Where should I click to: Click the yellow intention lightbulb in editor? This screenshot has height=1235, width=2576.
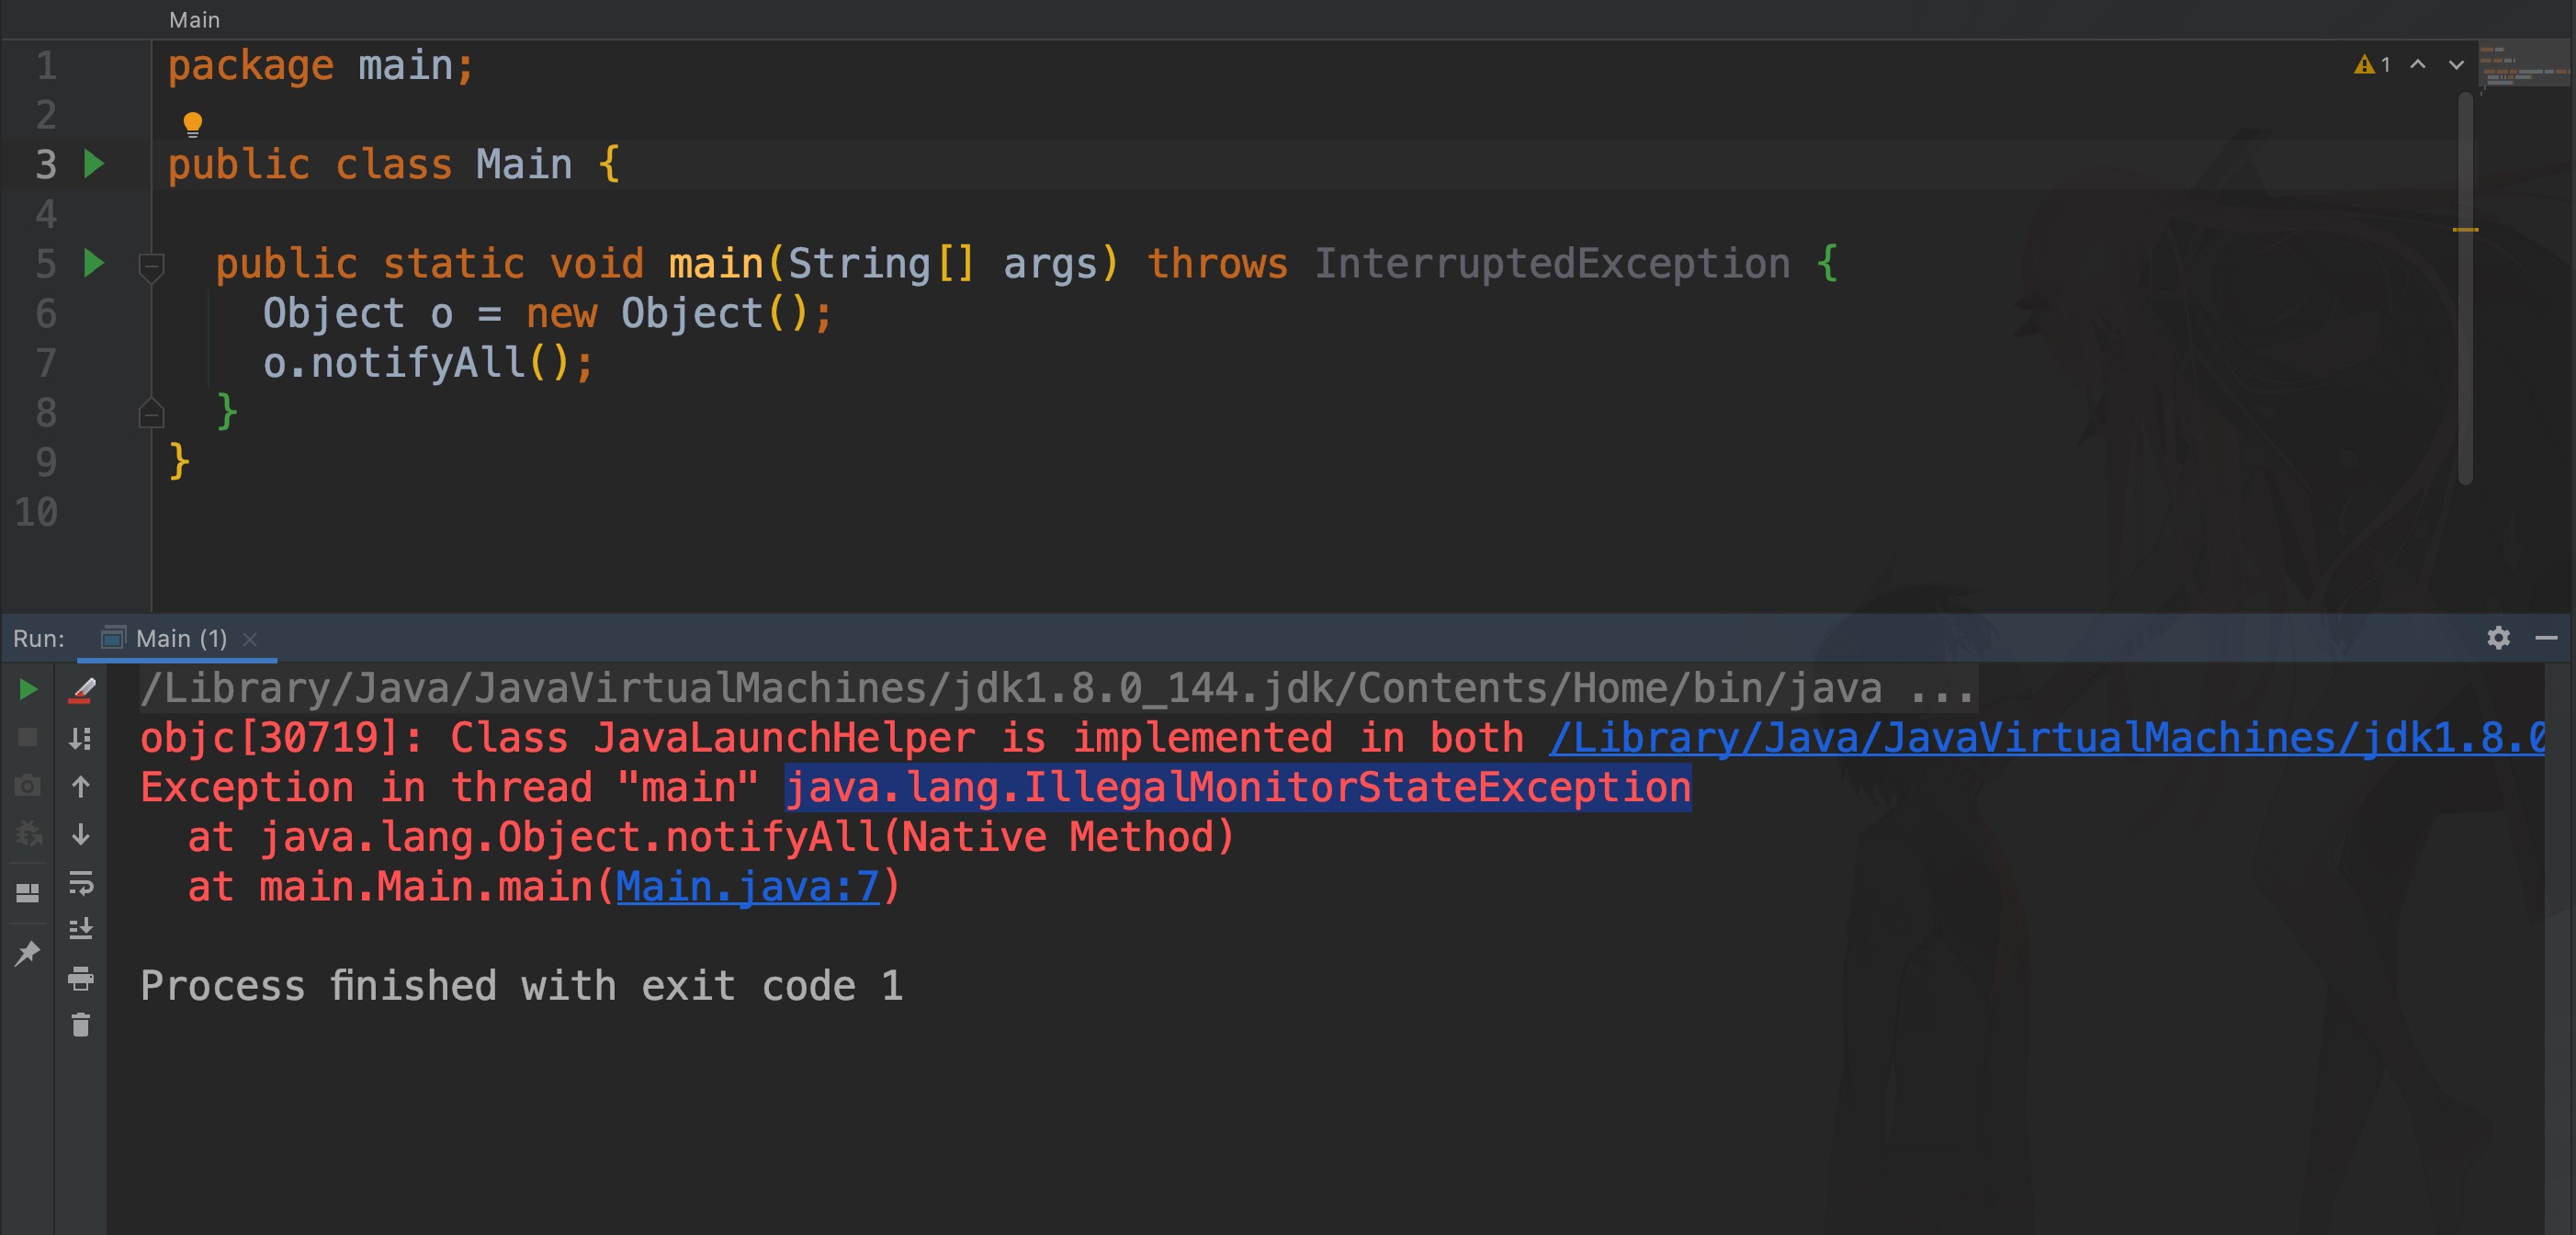[192, 124]
